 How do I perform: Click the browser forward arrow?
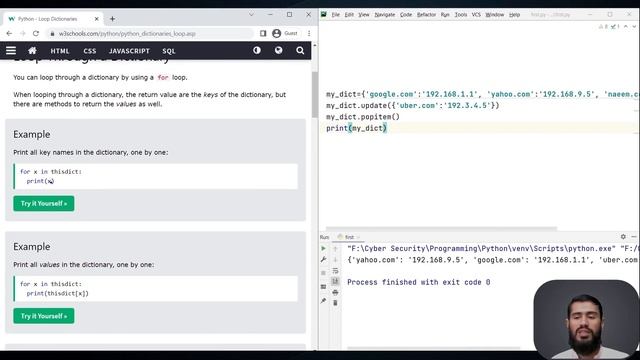[x=22, y=33]
